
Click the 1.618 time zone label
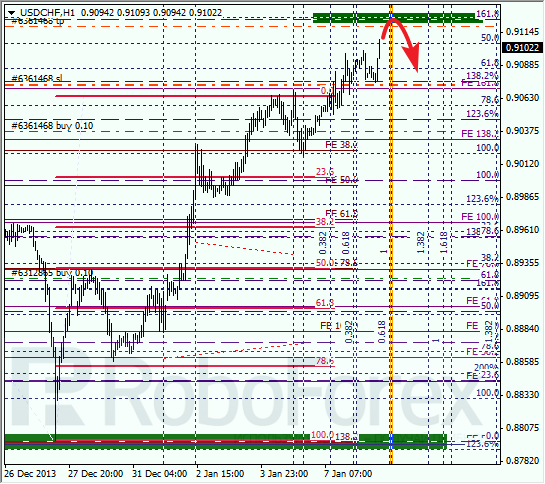444,243
